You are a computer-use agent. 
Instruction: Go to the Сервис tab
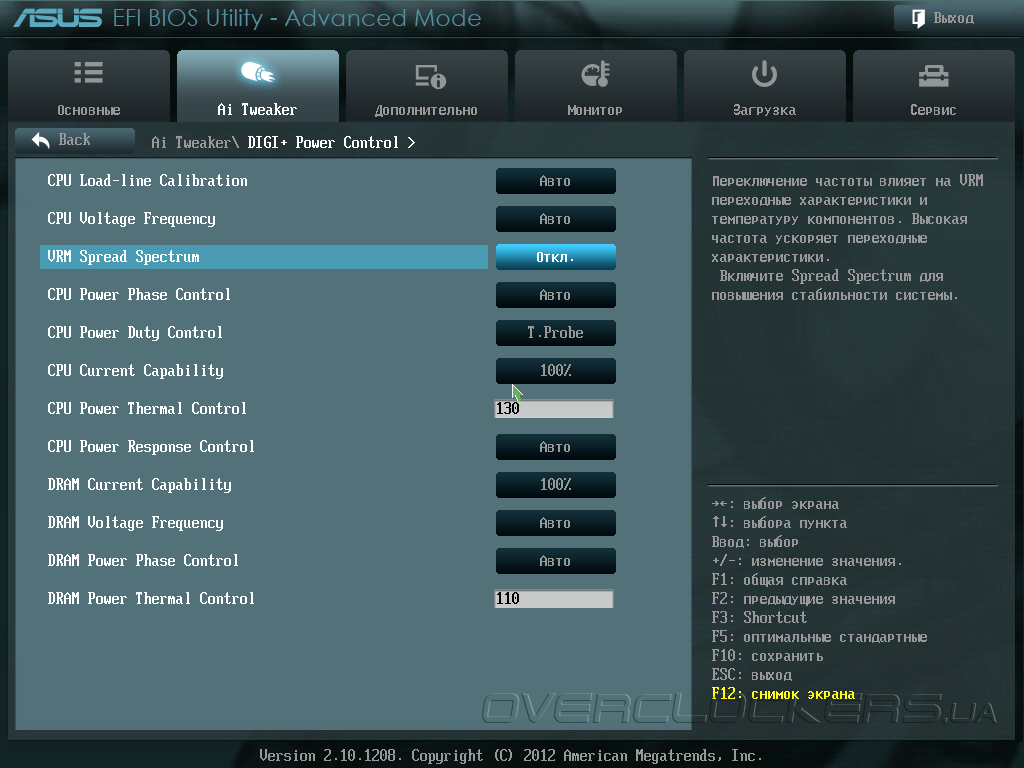click(933, 86)
